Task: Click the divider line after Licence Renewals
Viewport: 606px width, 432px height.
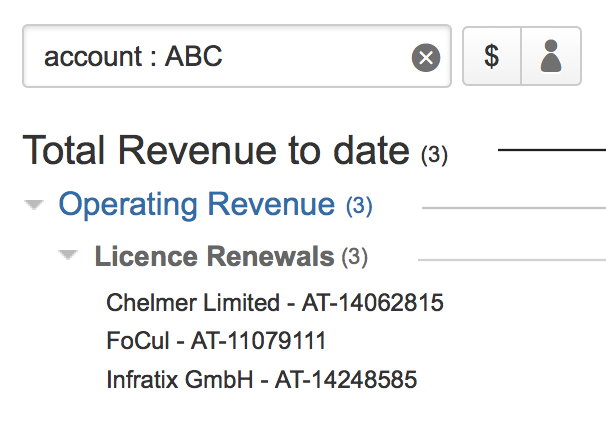Action: click(510, 259)
